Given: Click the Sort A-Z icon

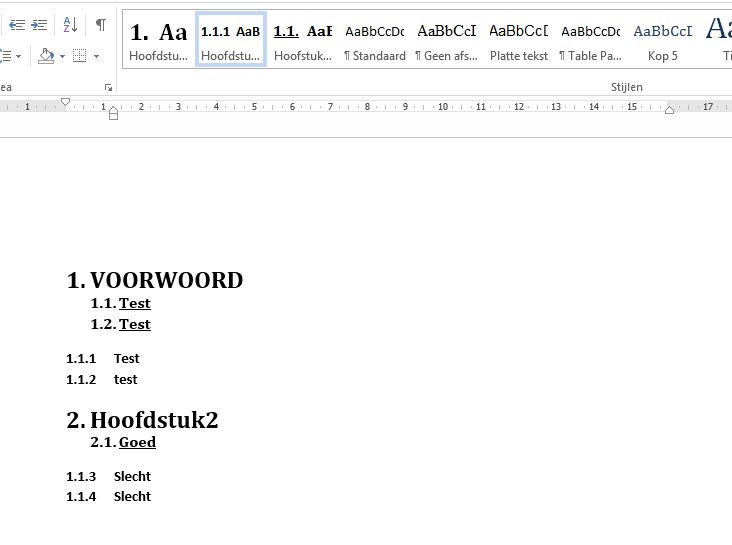Looking at the screenshot, I should click(69, 24).
